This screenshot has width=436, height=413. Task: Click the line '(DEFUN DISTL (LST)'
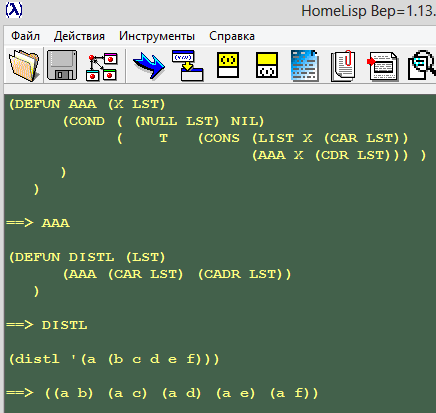point(87,257)
